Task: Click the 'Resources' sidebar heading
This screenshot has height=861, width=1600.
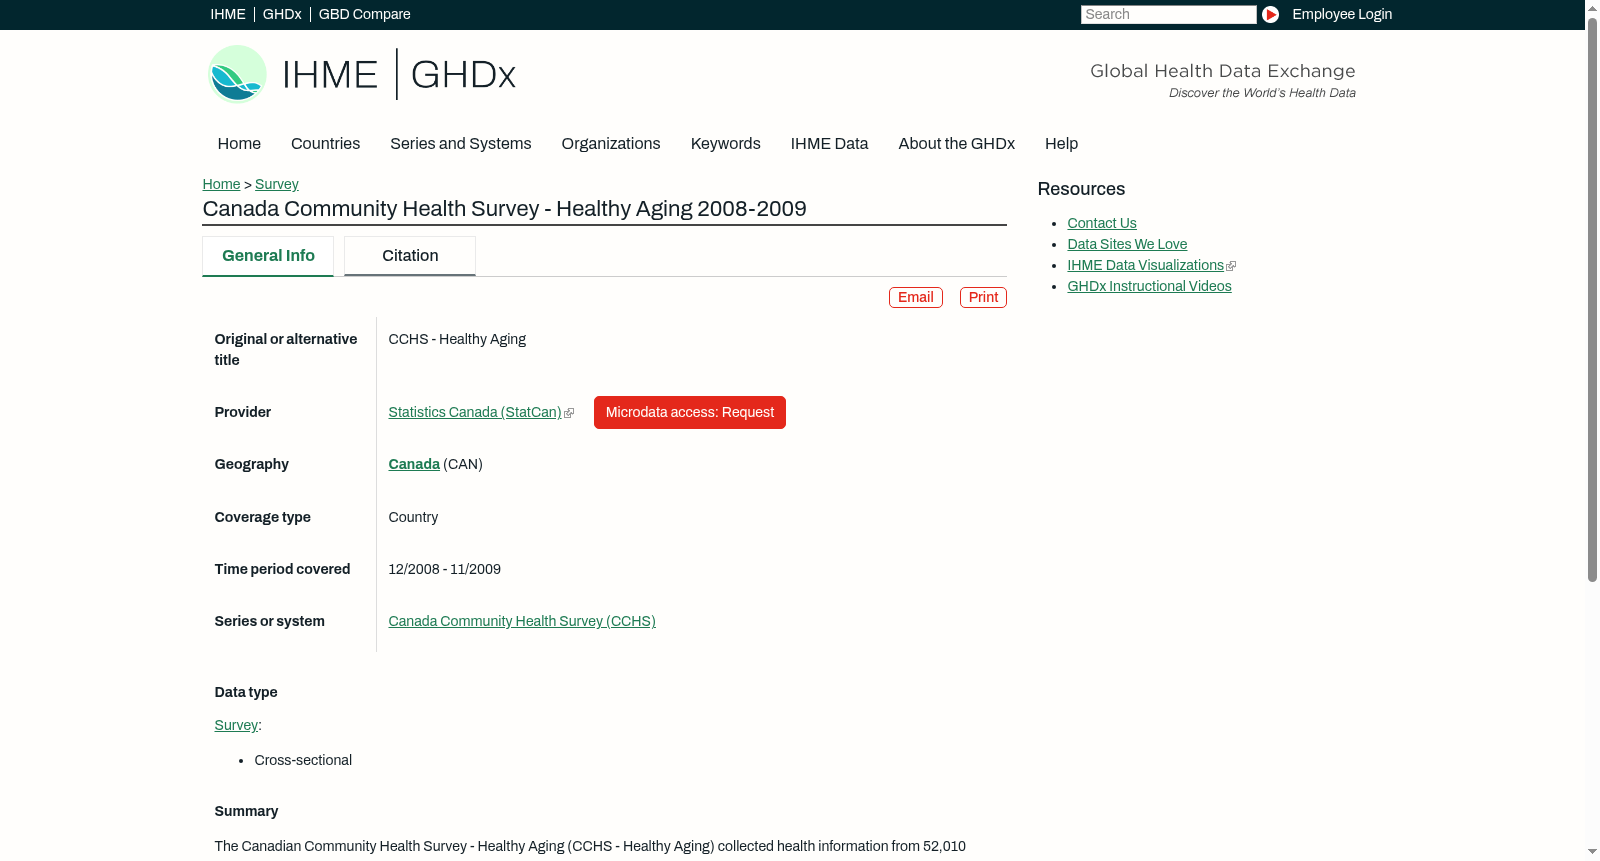Action: pyautogui.click(x=1081, y=189)
